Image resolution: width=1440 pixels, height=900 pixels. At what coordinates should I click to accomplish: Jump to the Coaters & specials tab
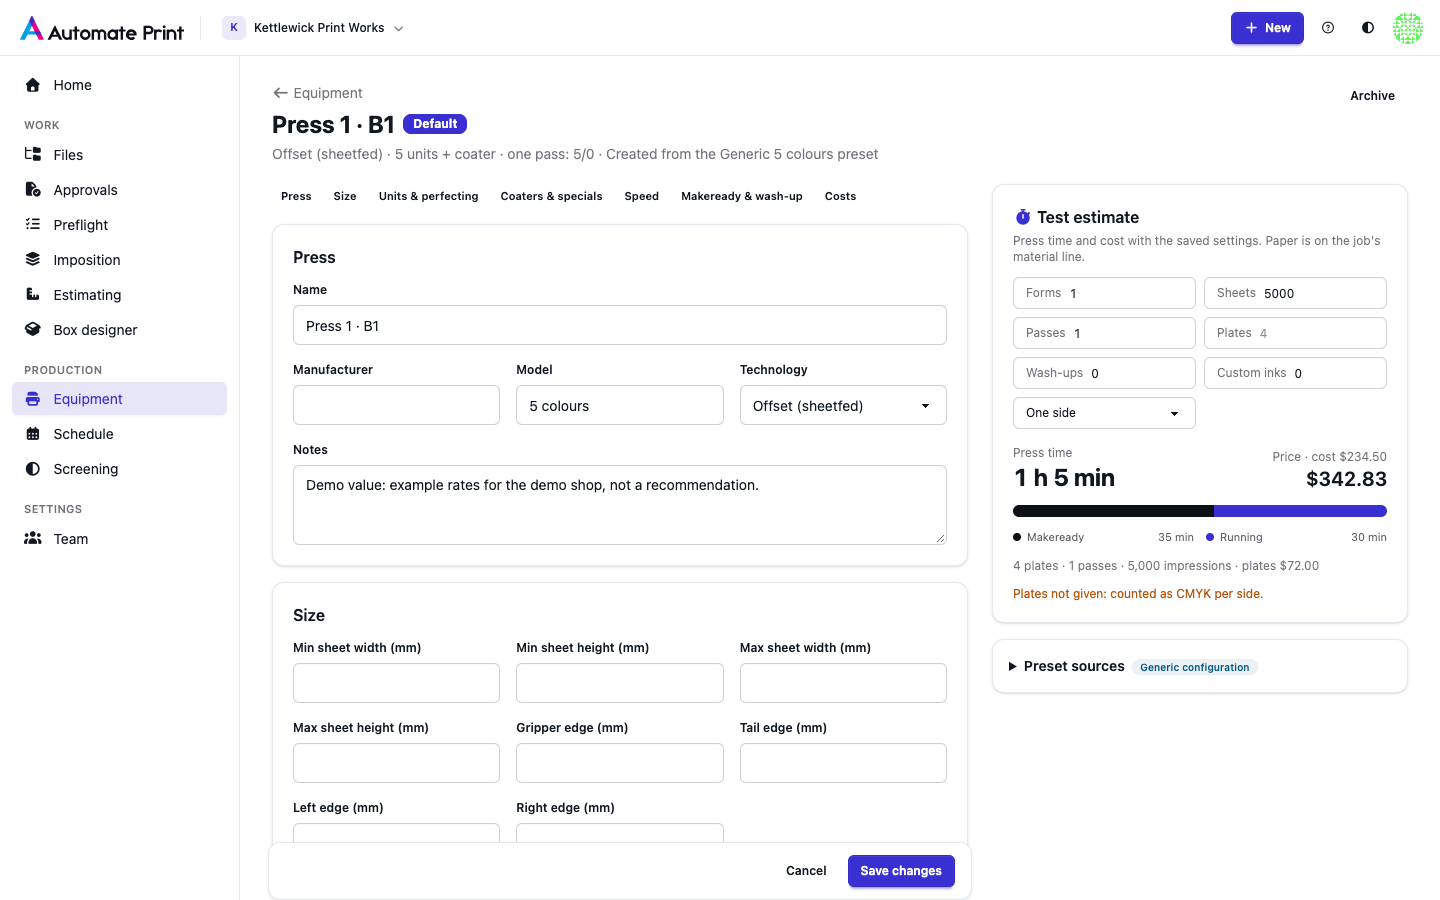click(552, 196)
